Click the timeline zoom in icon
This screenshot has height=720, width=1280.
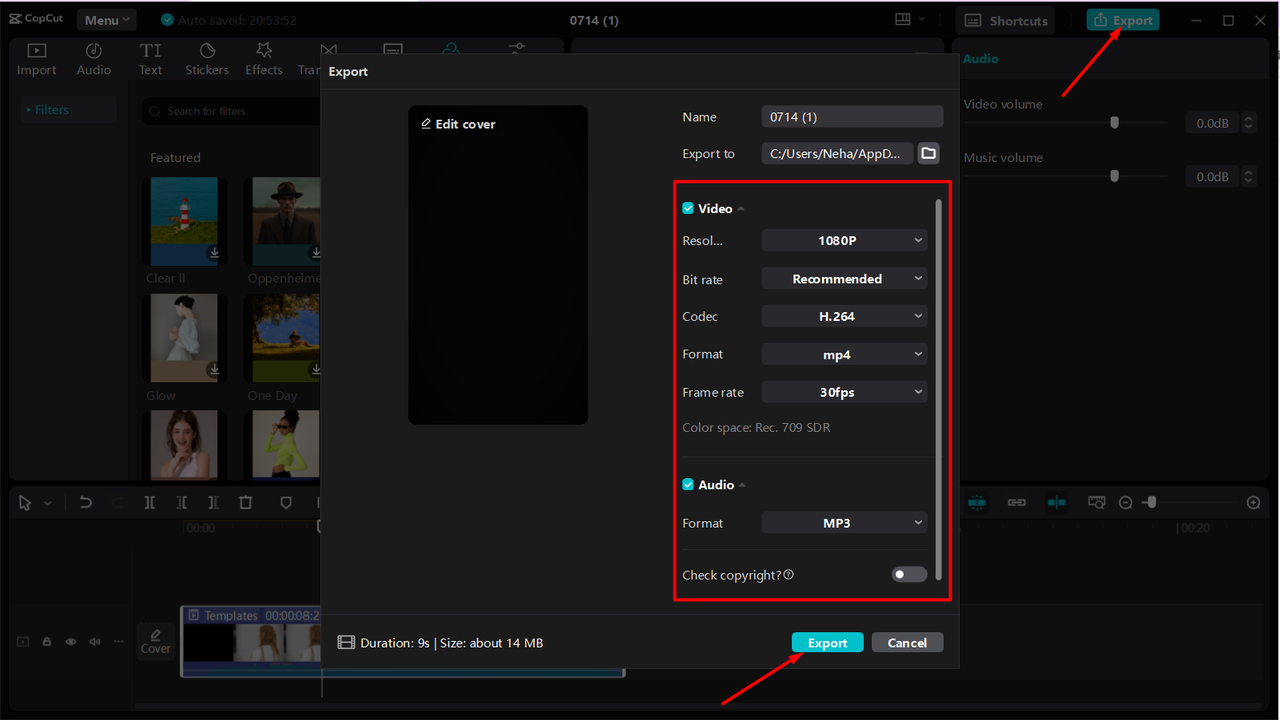click(1253, 503)
